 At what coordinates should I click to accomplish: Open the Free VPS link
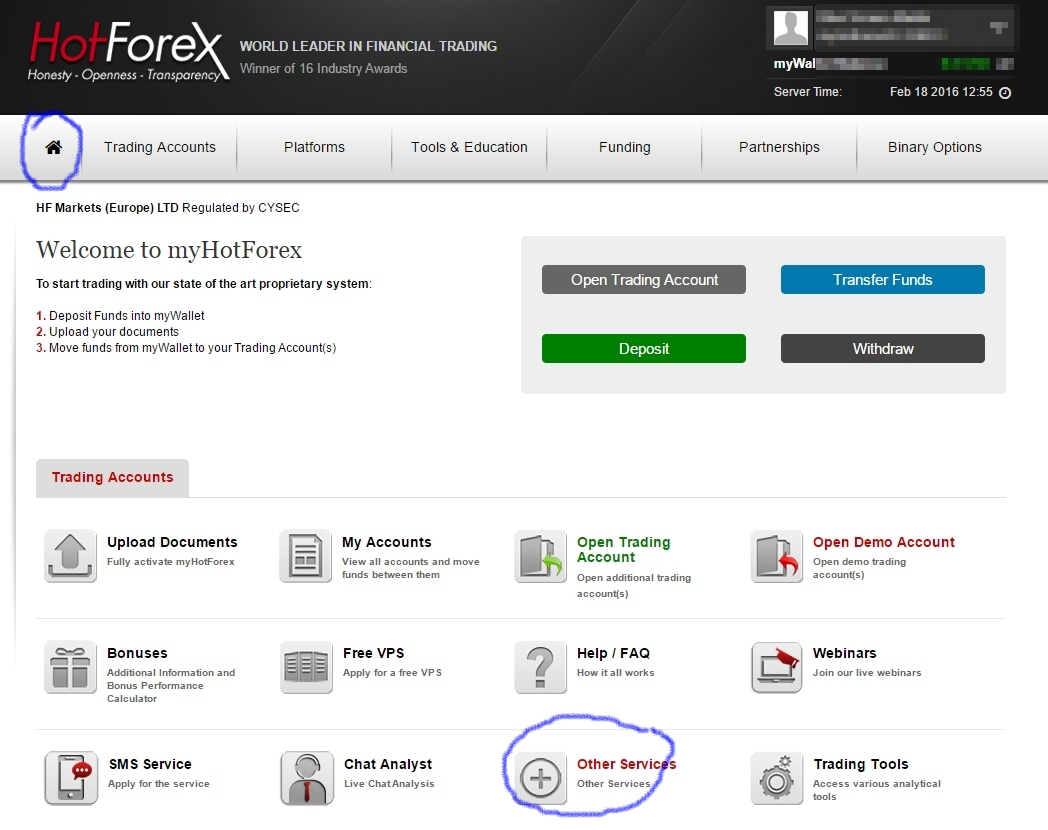click(374, 653)
